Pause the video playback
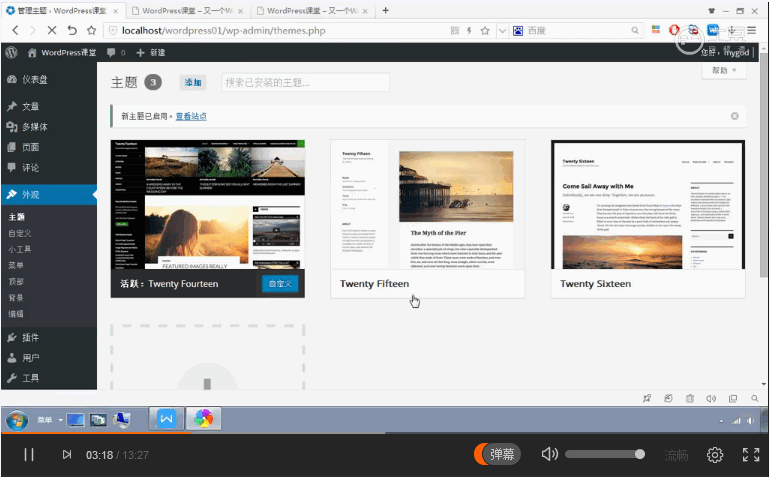This screenshot has height=477, width=769. 29,455
